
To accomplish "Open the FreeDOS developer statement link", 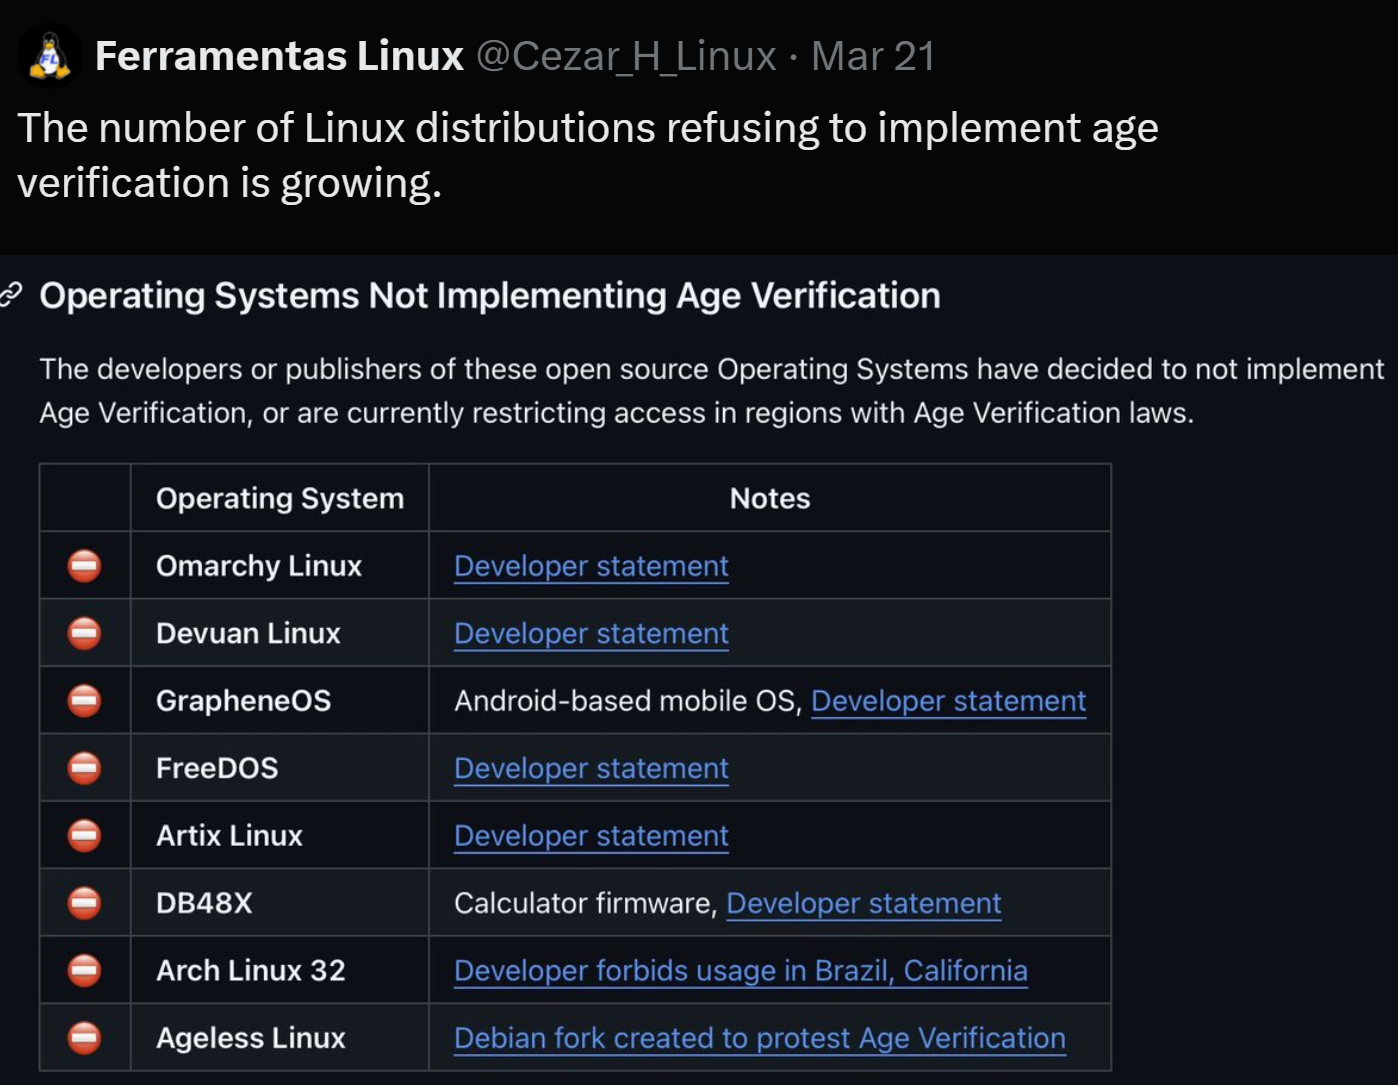I will click(x=591, y=768).
